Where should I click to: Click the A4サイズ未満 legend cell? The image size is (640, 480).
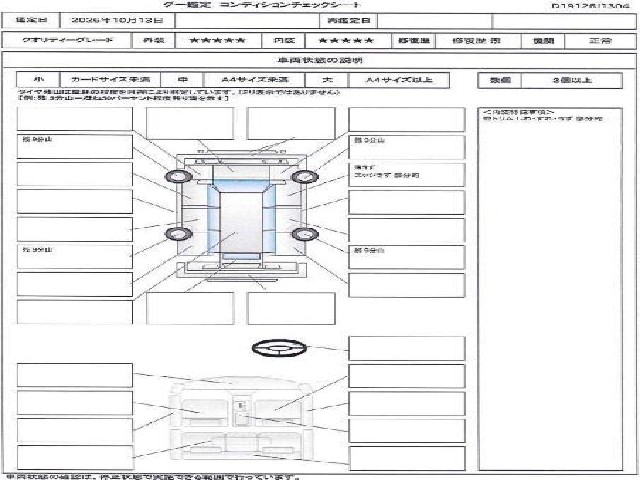click(254, 80)
